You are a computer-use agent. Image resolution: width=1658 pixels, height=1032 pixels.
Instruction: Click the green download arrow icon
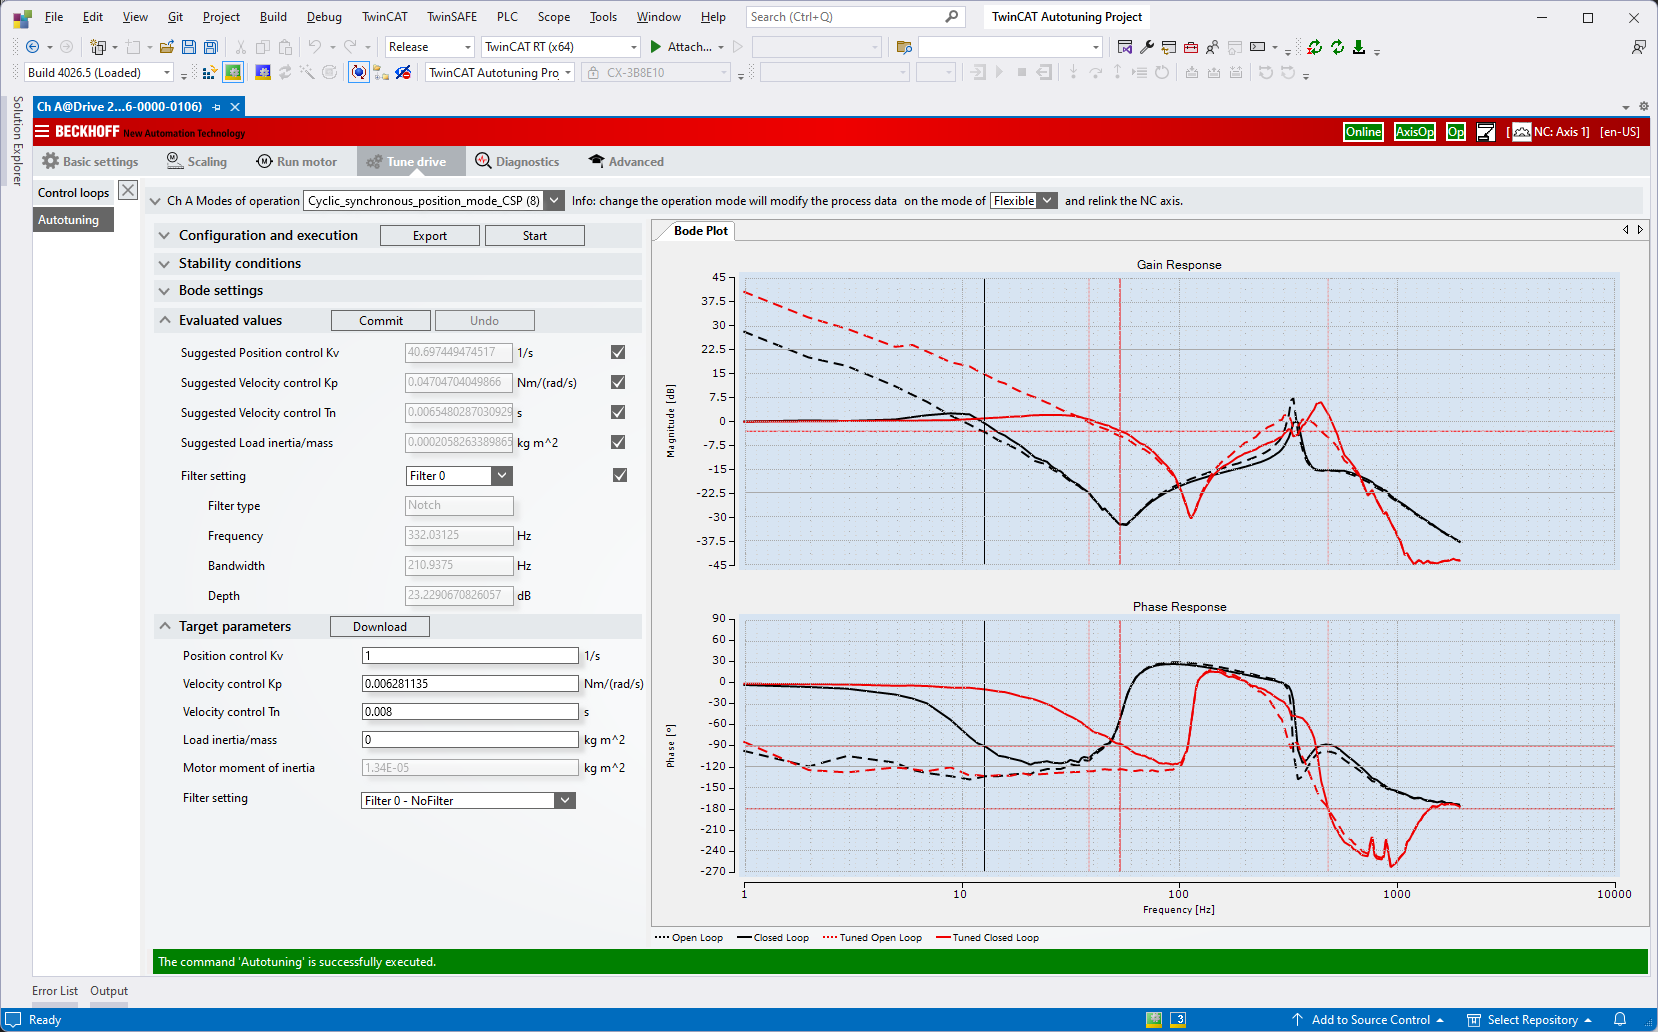[x=1358, y=47]
